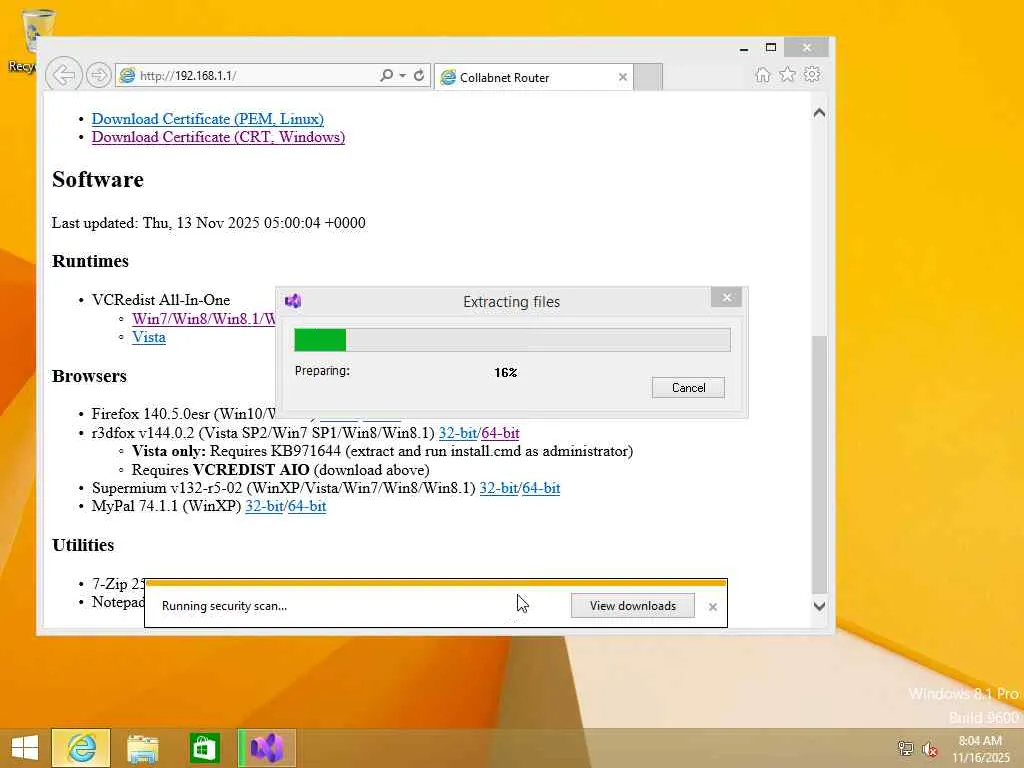1024x768 pixels.
Task: Click the Win7/Win8/Win8.1 VCRedist link
Action: point(204,319)
